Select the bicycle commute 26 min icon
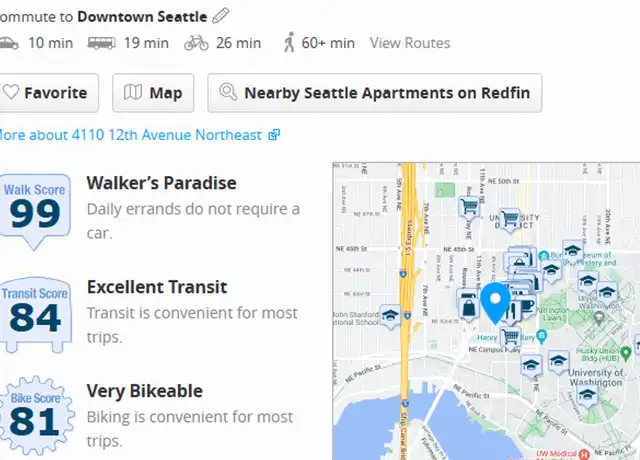This screenshot has height=460, width=640. coord(196,43)
